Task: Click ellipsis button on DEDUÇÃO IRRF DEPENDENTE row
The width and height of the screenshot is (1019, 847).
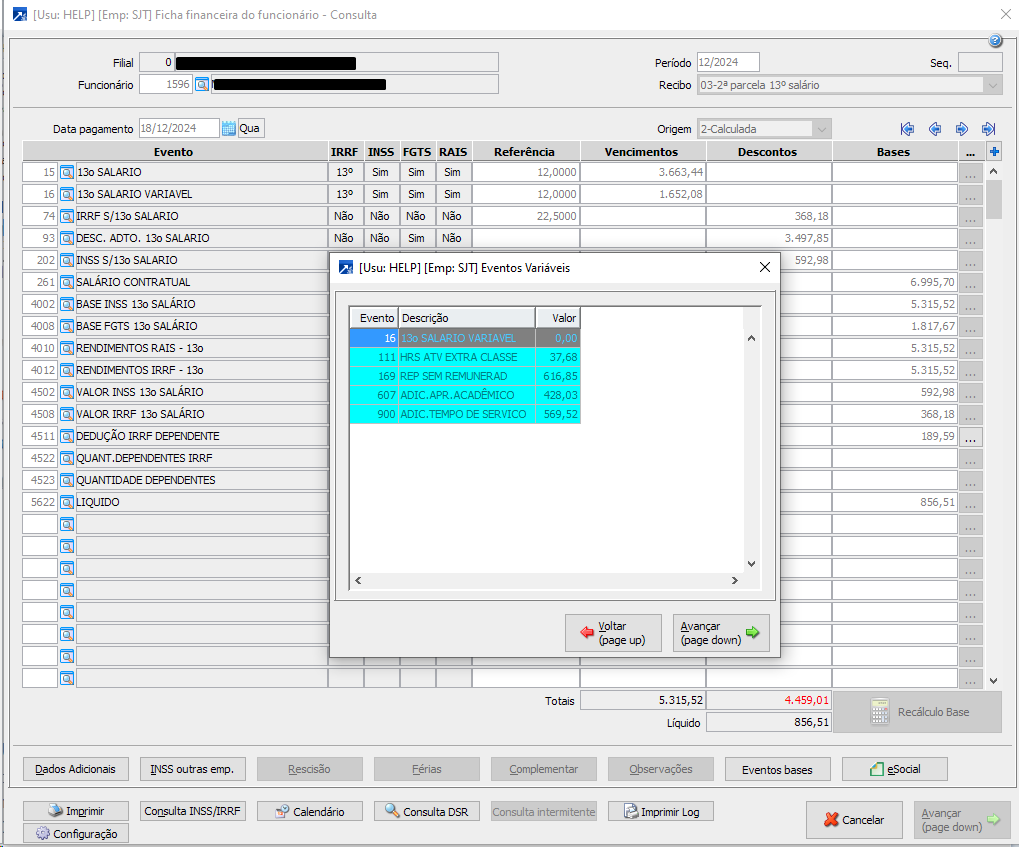Action: 970,437
